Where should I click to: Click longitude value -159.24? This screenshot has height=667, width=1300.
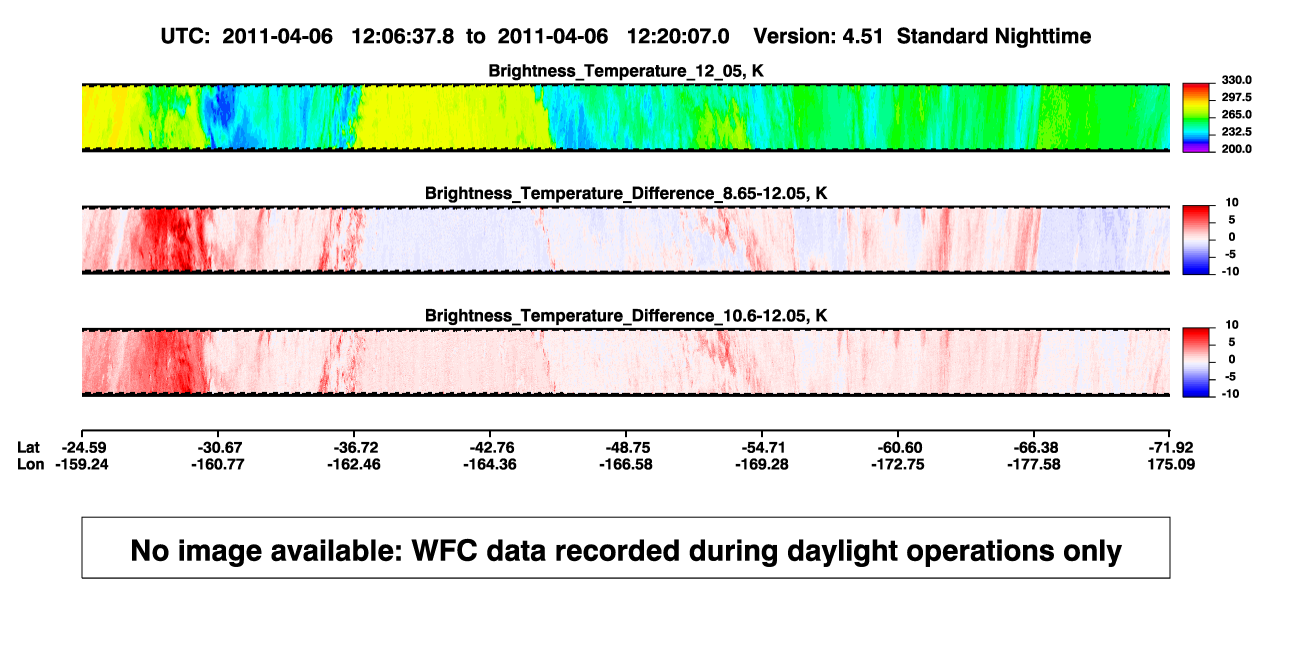(82, 464)
